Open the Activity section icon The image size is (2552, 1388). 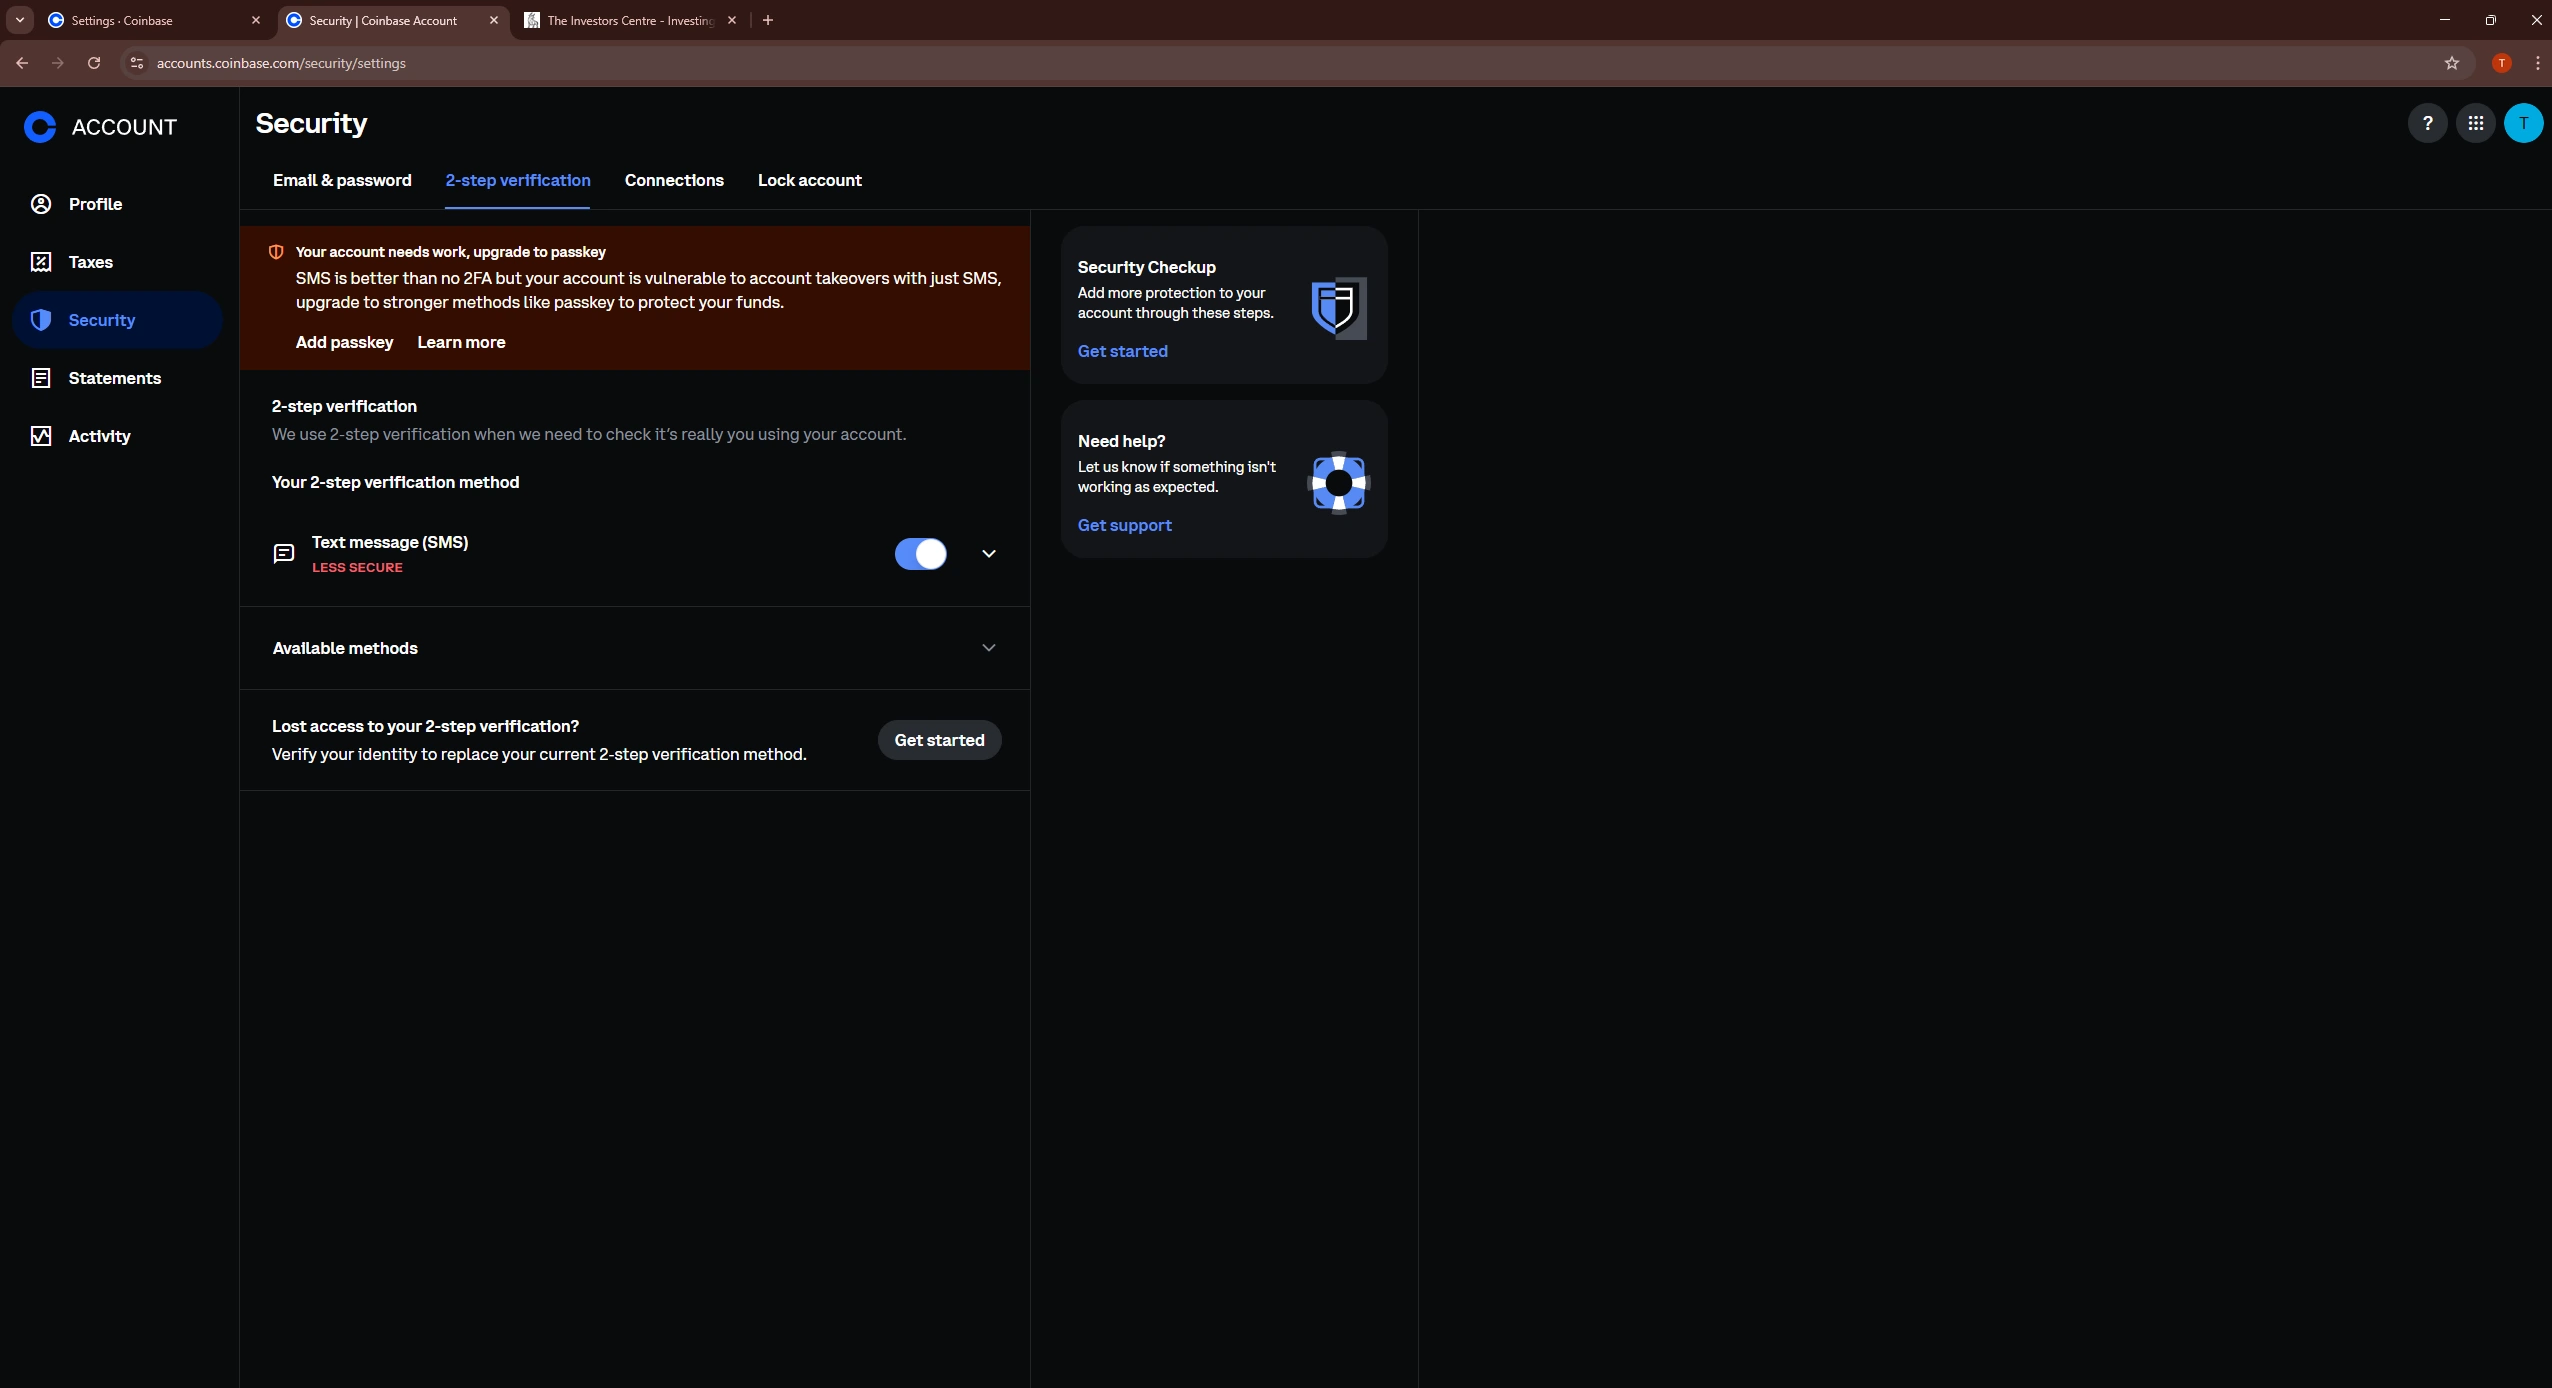(x=41, y=436)
